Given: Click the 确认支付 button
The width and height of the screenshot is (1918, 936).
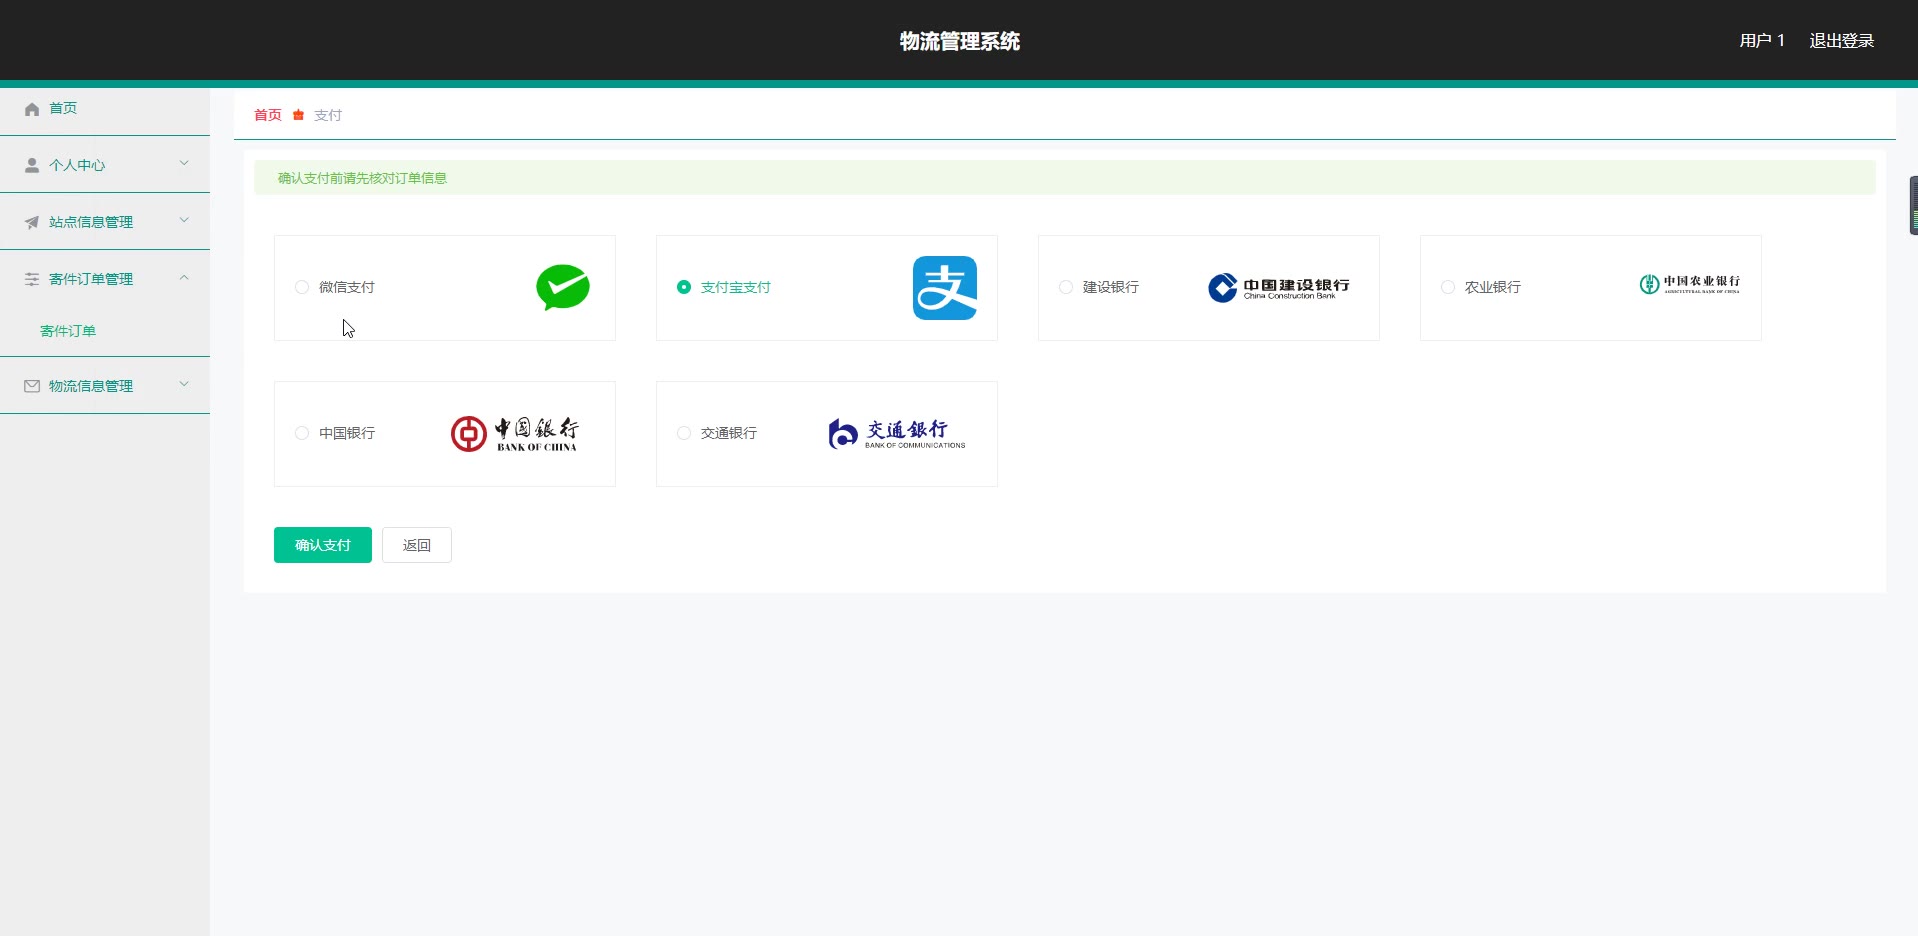Looking at the screenshot, I should [323, 545].
